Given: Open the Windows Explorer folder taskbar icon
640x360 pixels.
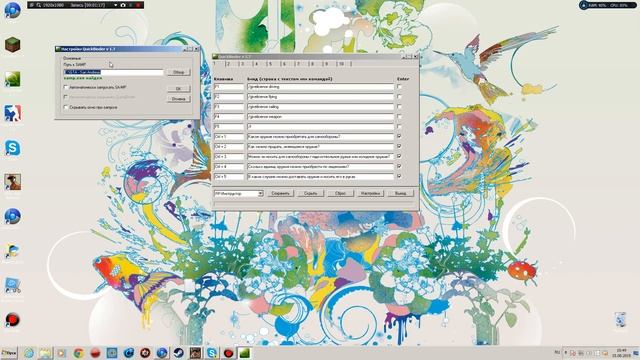Looking at the screenshot, I should point(45,353).
